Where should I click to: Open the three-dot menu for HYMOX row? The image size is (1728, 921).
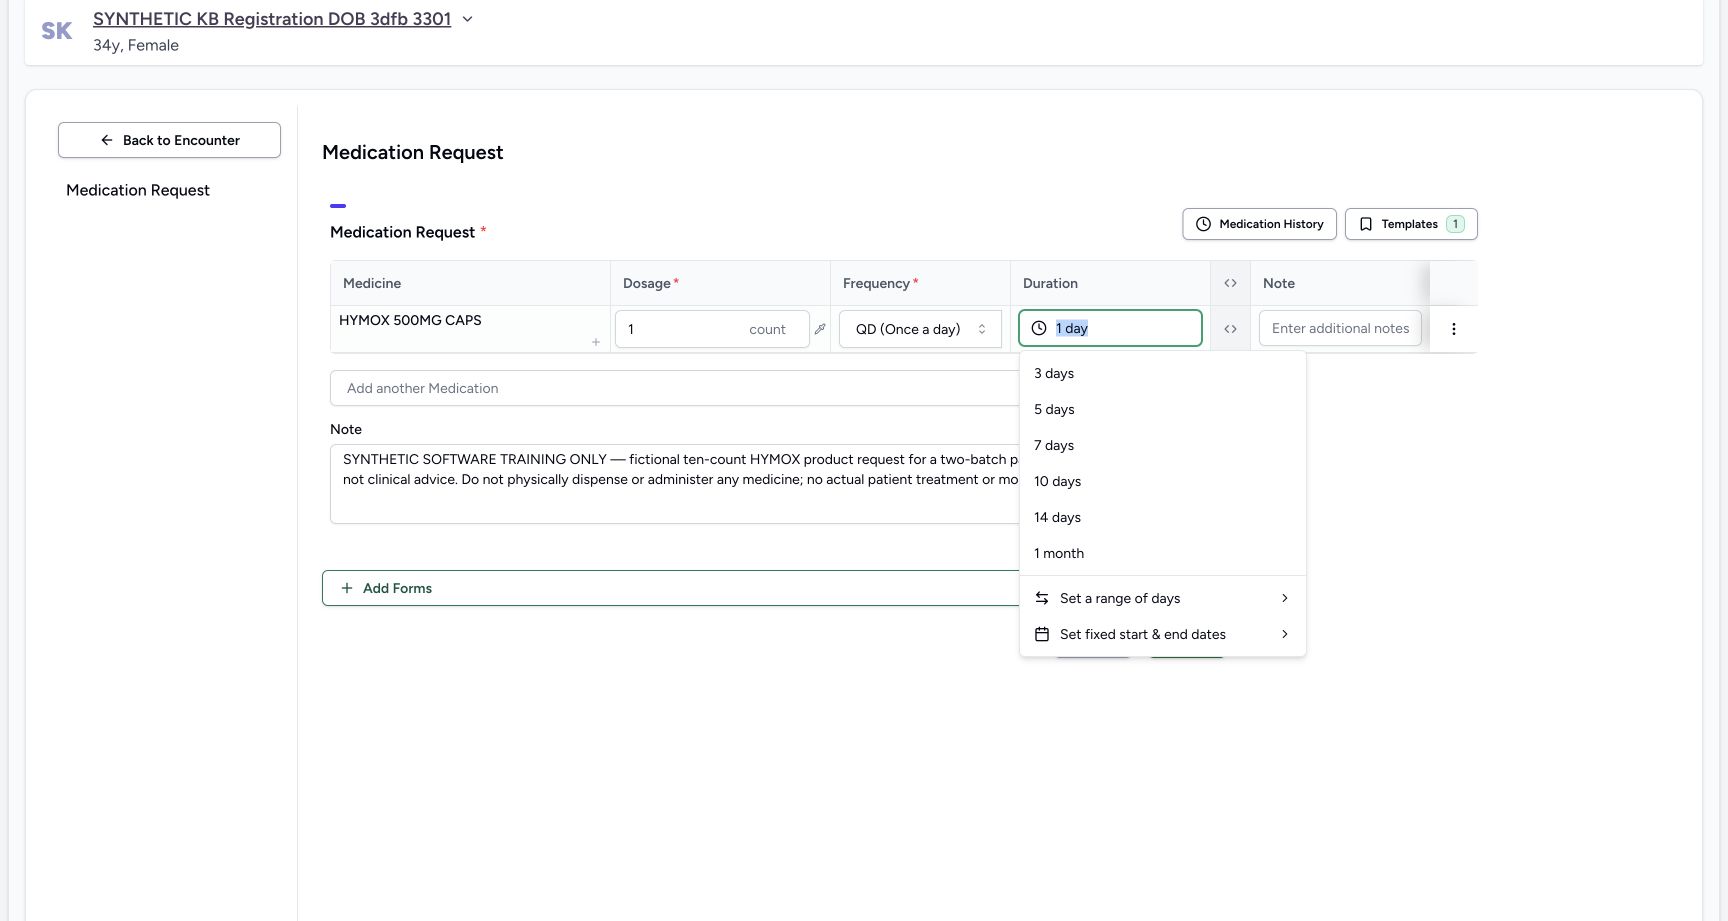[1454, 329]
